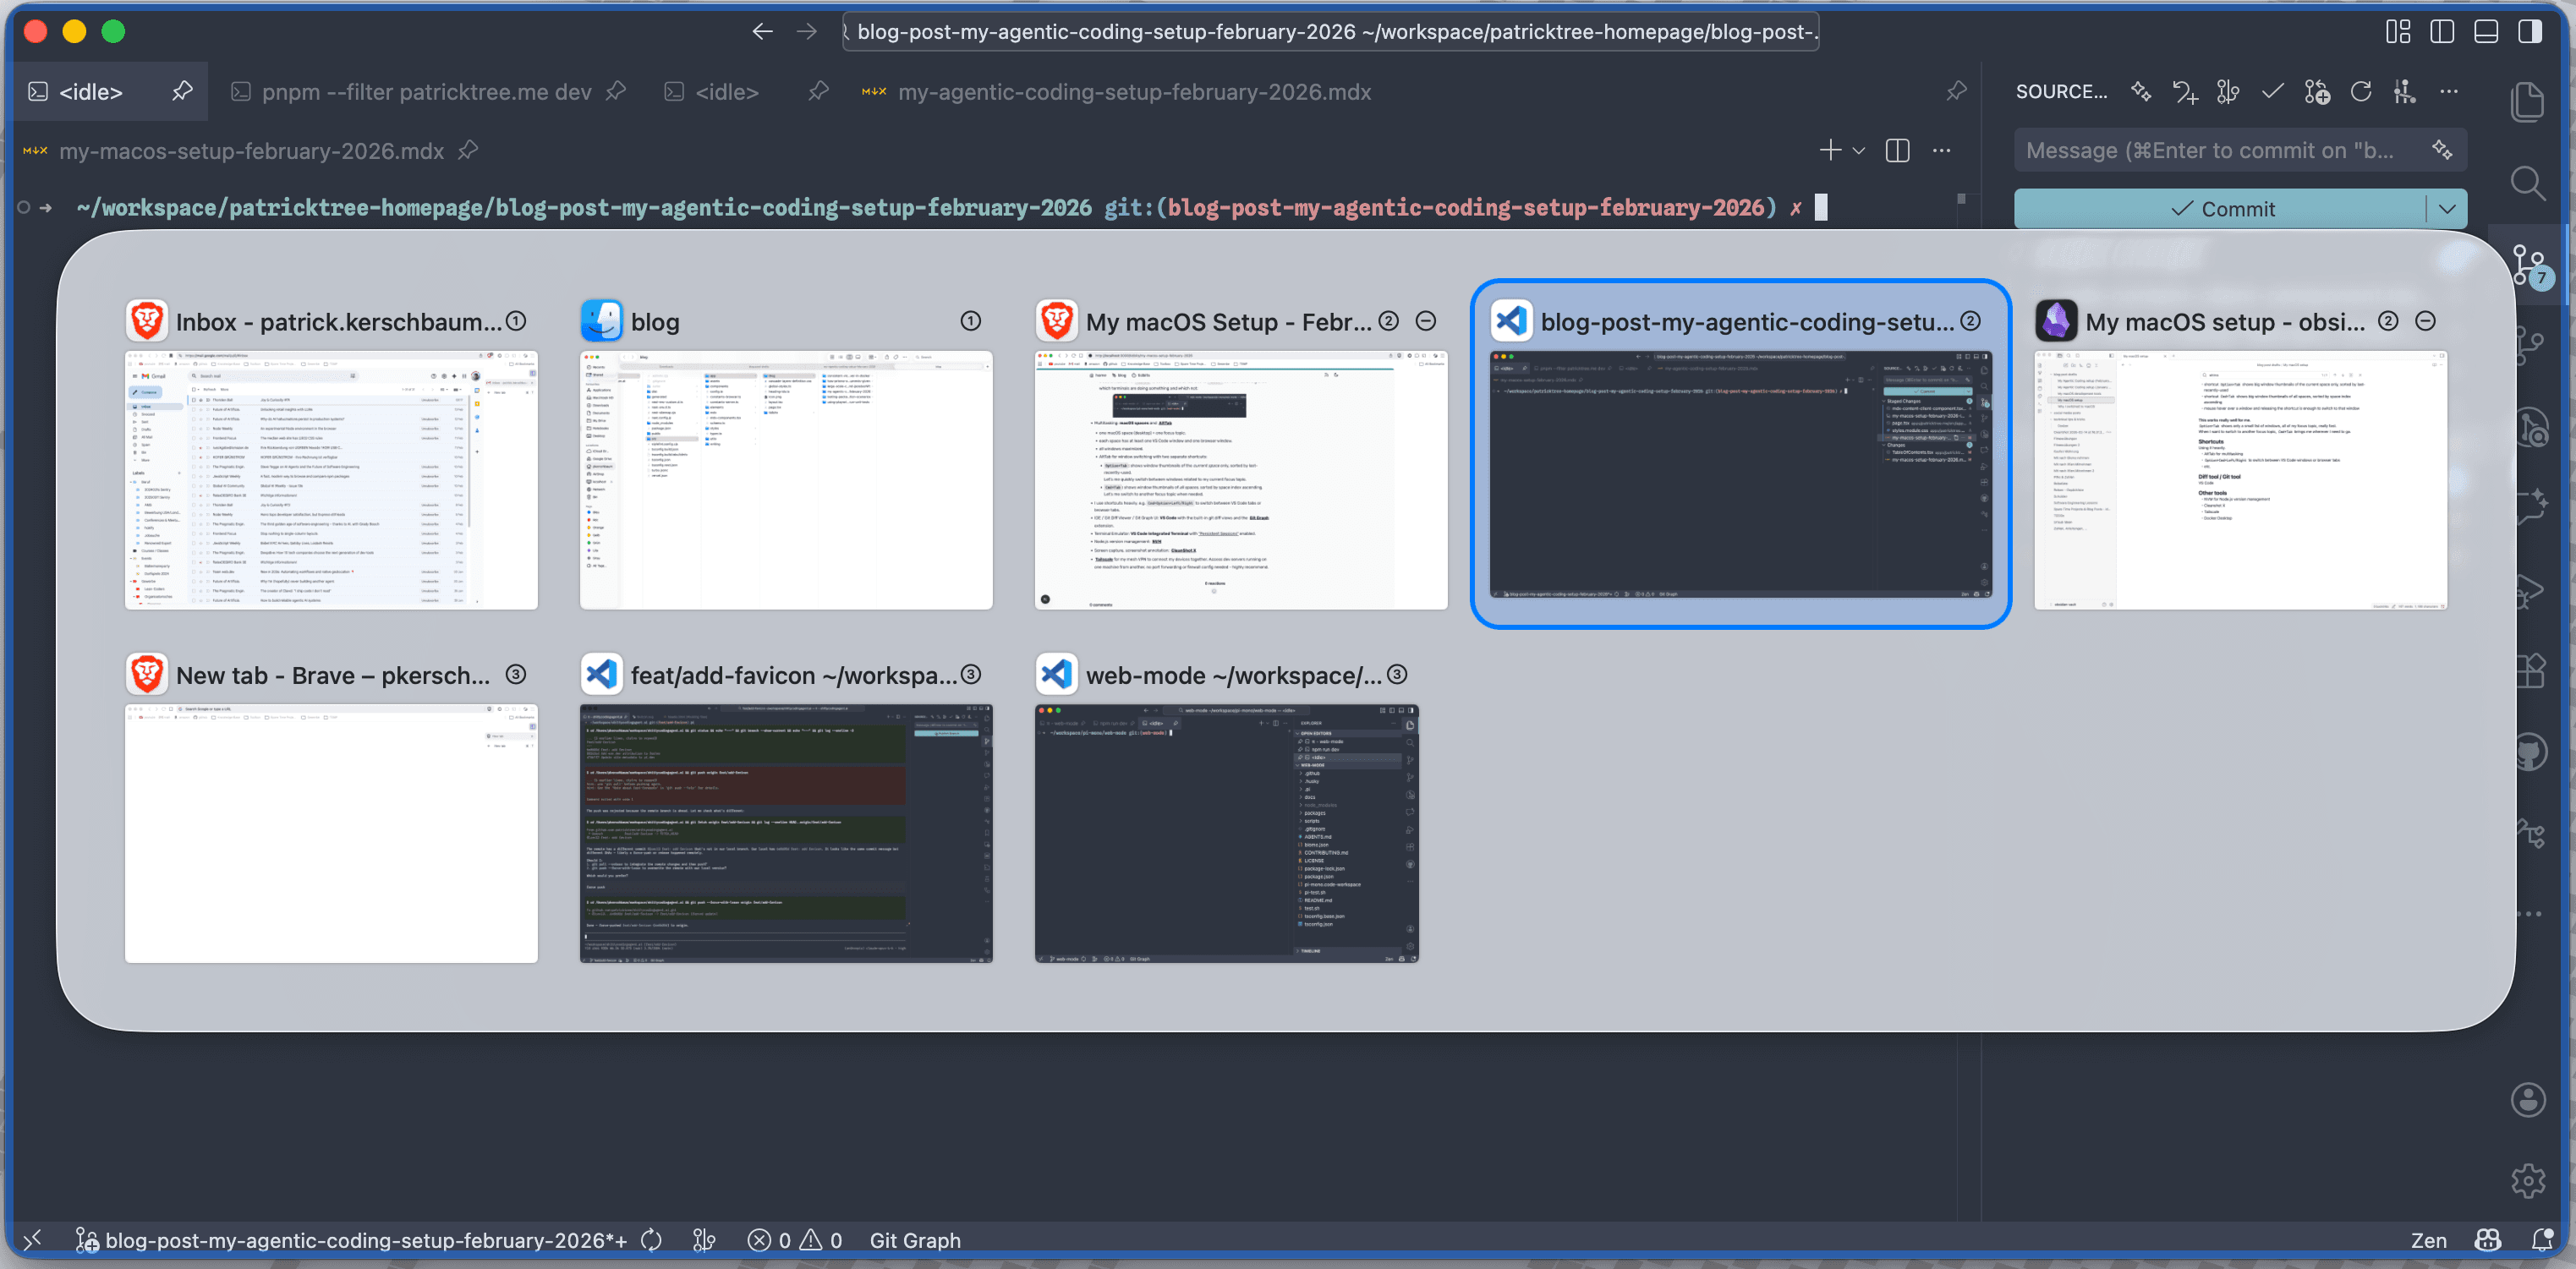Select the web-mode VS Code window thumbnail
The image size is (2576, 1269).
click(1226, 833)
